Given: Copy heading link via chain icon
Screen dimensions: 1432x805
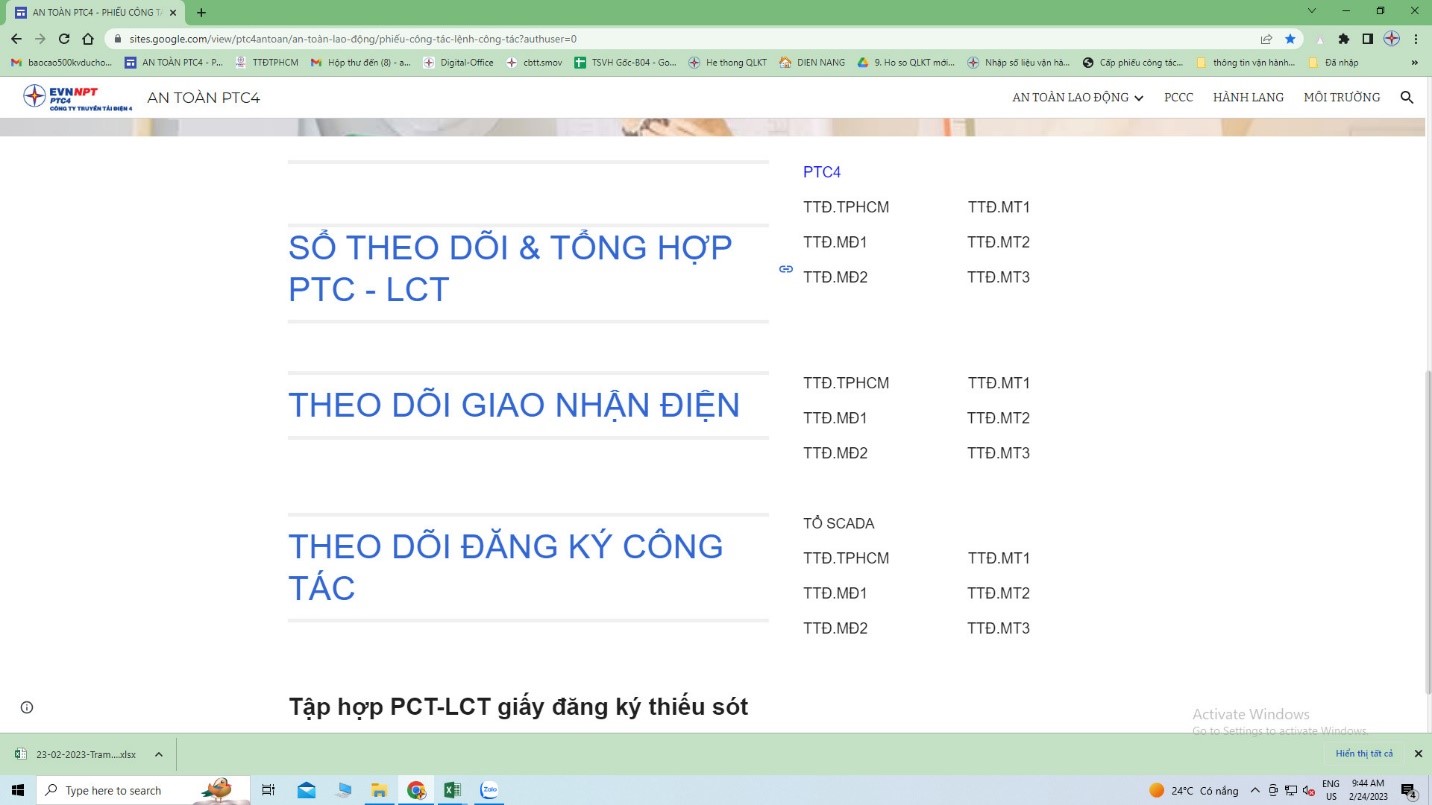Looking at the screenshot, I should [786, 269].
